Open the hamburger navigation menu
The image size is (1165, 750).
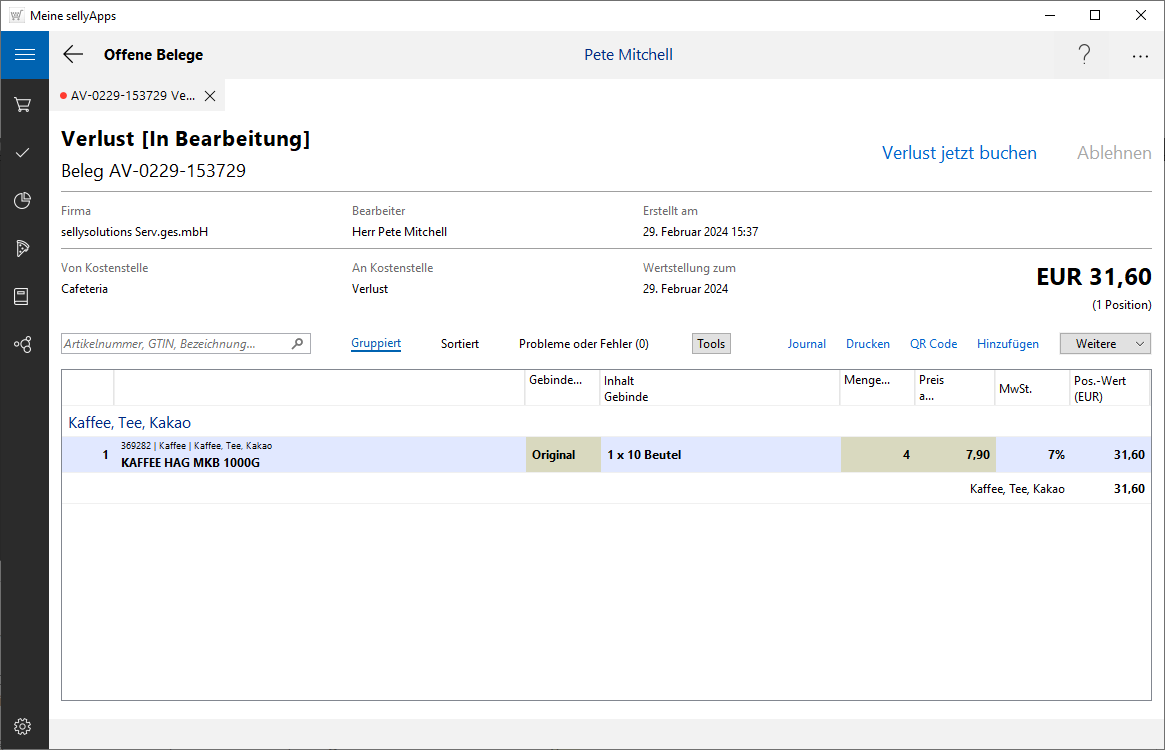[24, 55]
